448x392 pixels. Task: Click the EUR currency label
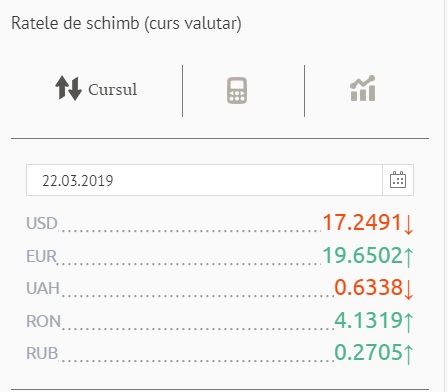42,256
